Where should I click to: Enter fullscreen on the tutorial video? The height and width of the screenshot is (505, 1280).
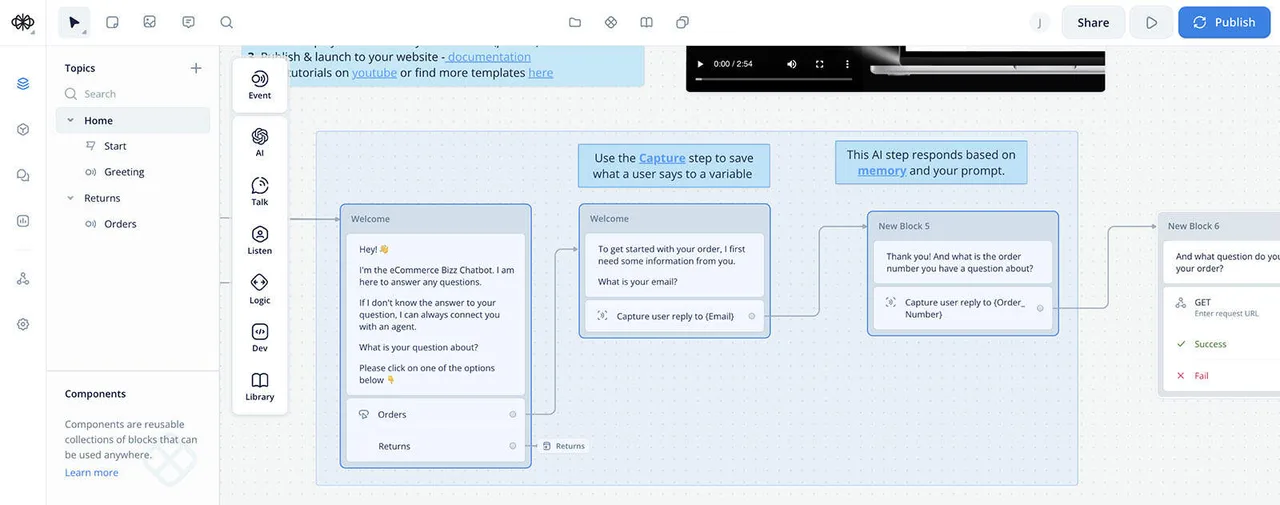tap(819, 64)
